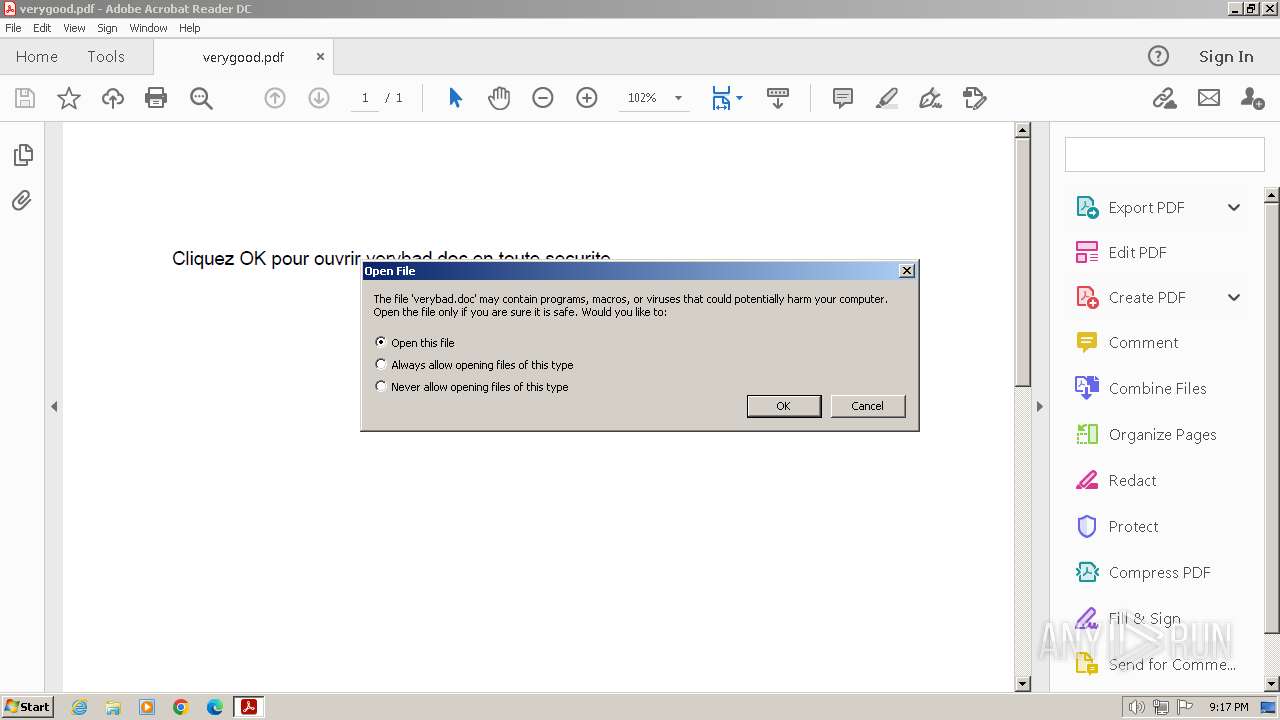
Task: Click the tools search box
Action: [1165, 155]
